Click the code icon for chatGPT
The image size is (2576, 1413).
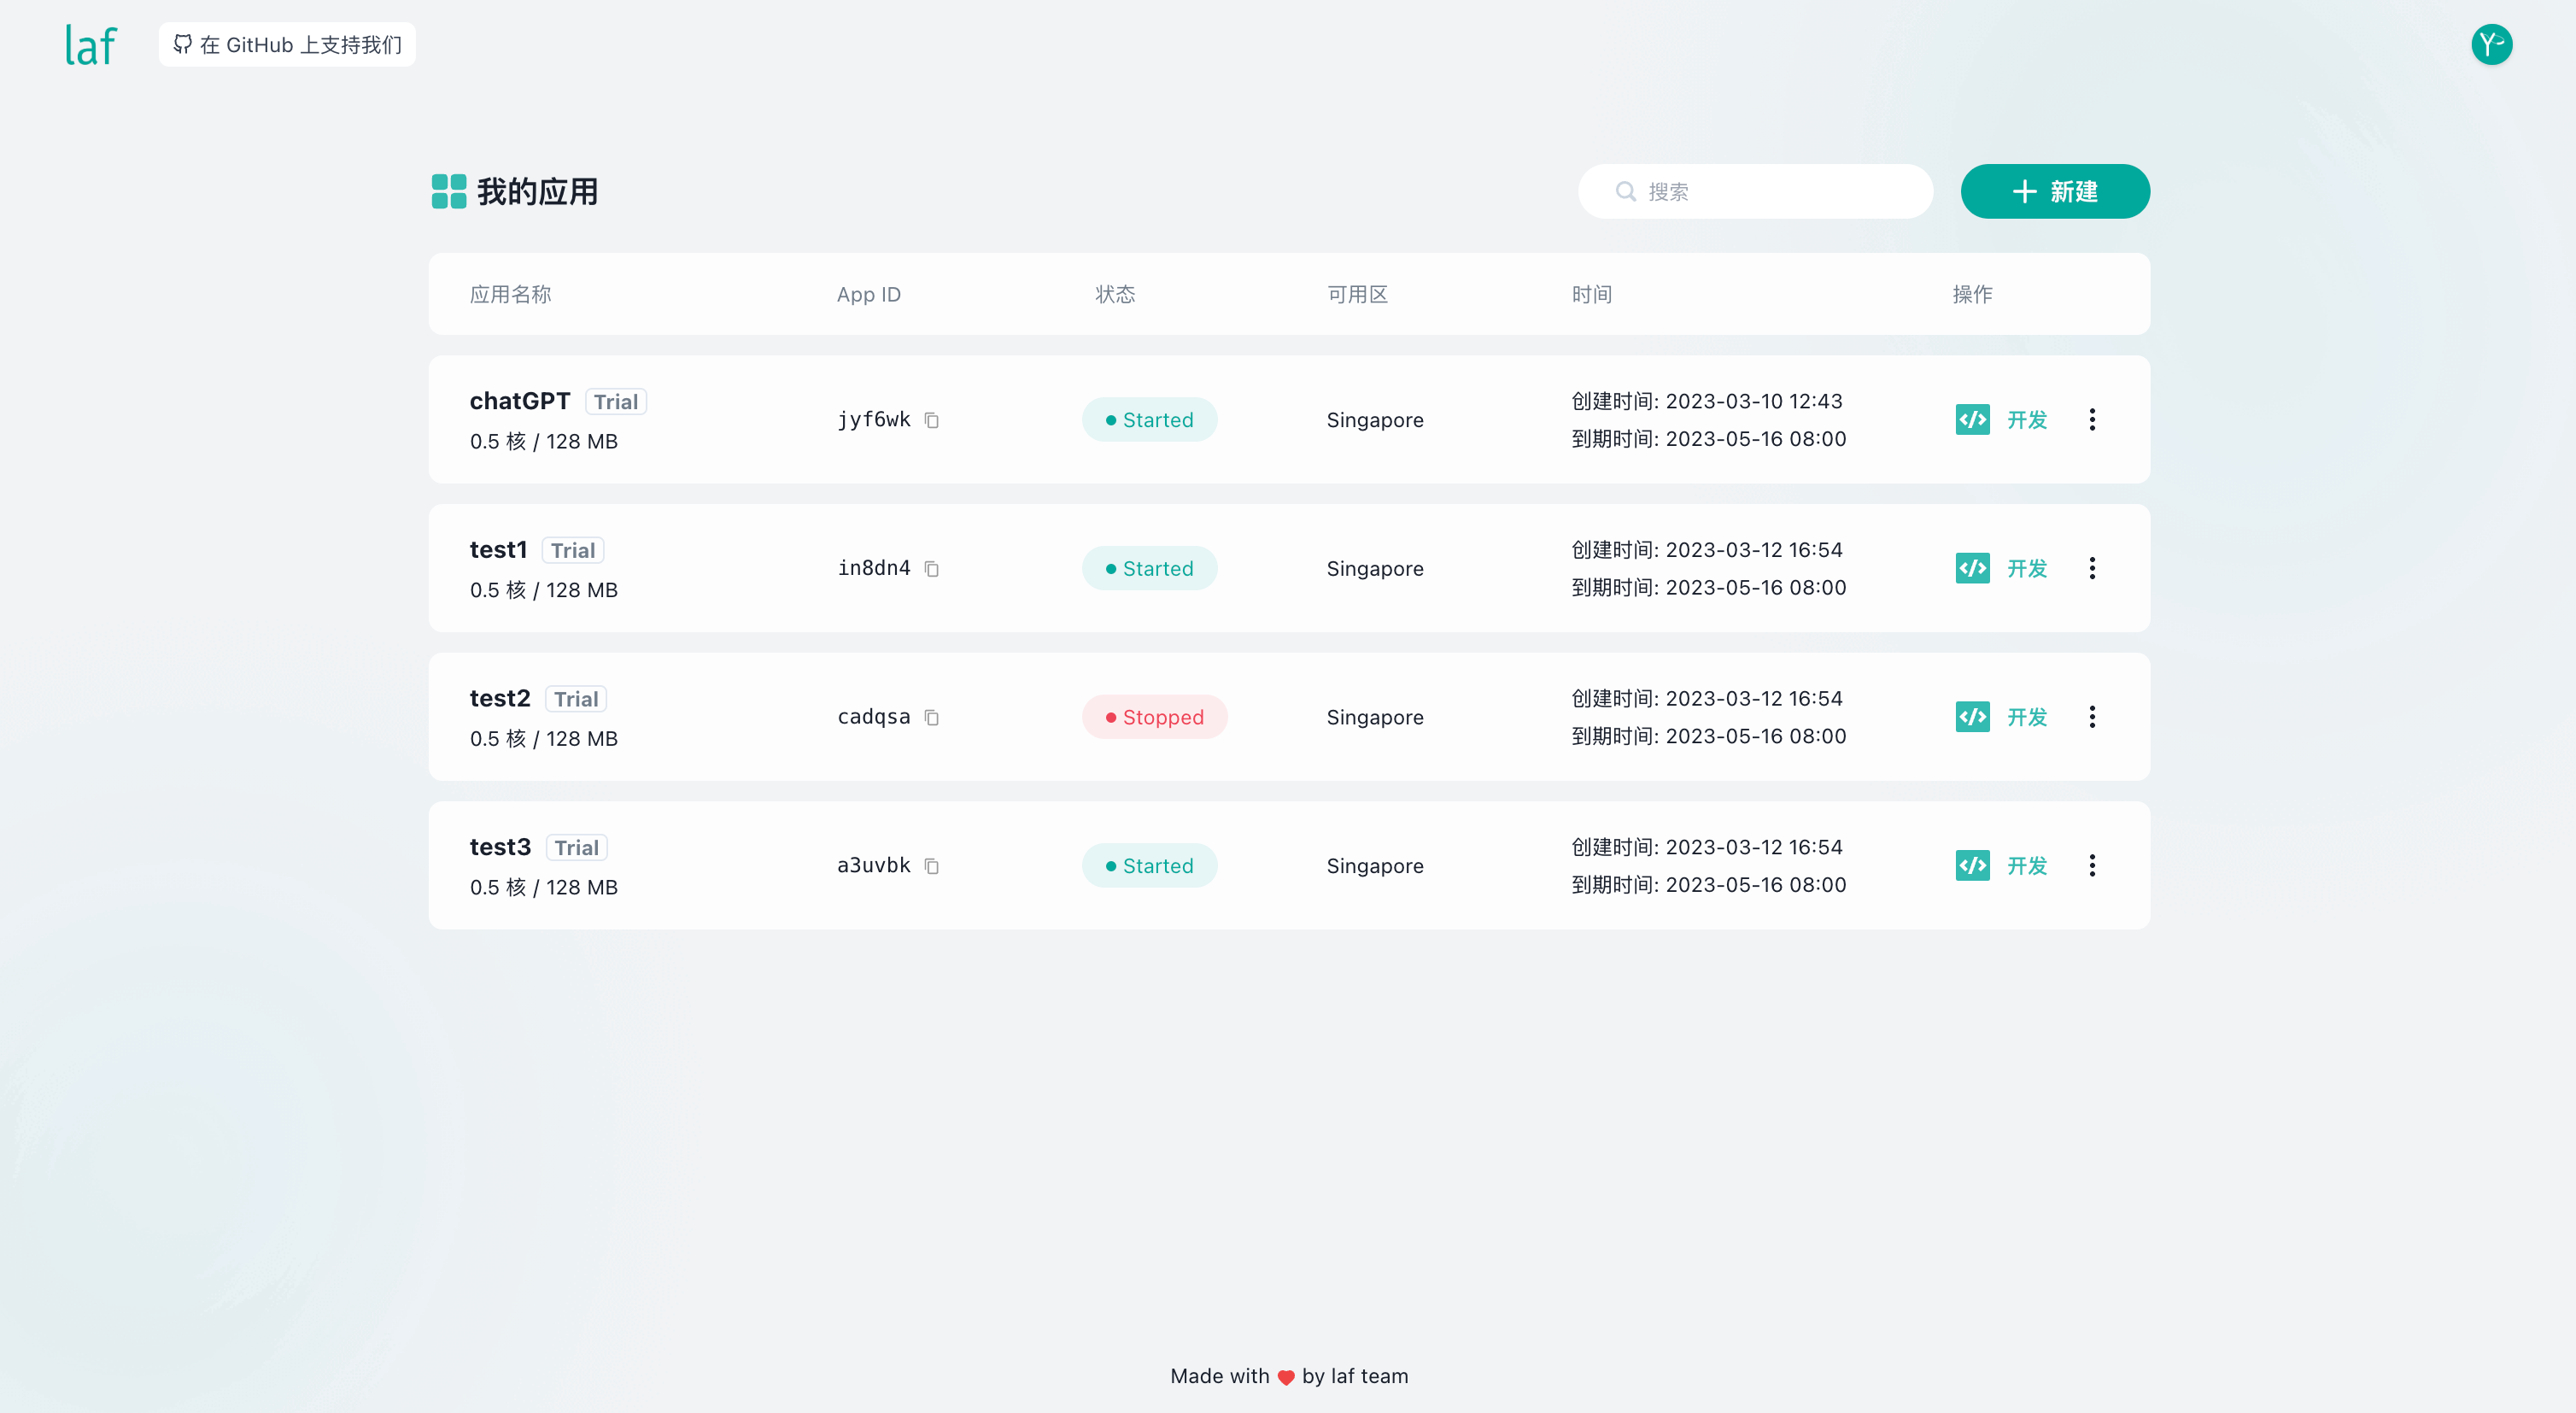[1972, 420]
